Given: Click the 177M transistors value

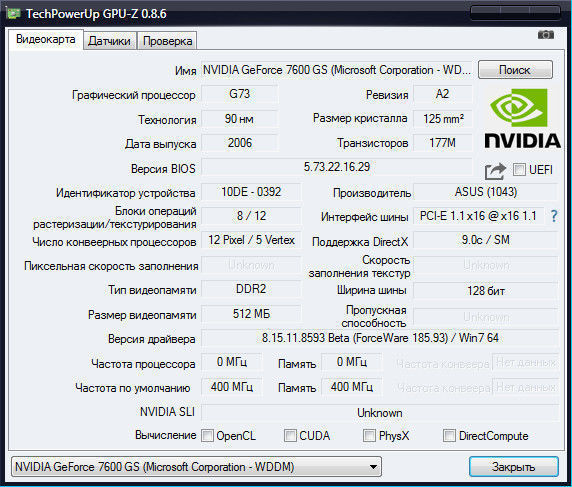Looking at the screenshot, I should point(442,143).
